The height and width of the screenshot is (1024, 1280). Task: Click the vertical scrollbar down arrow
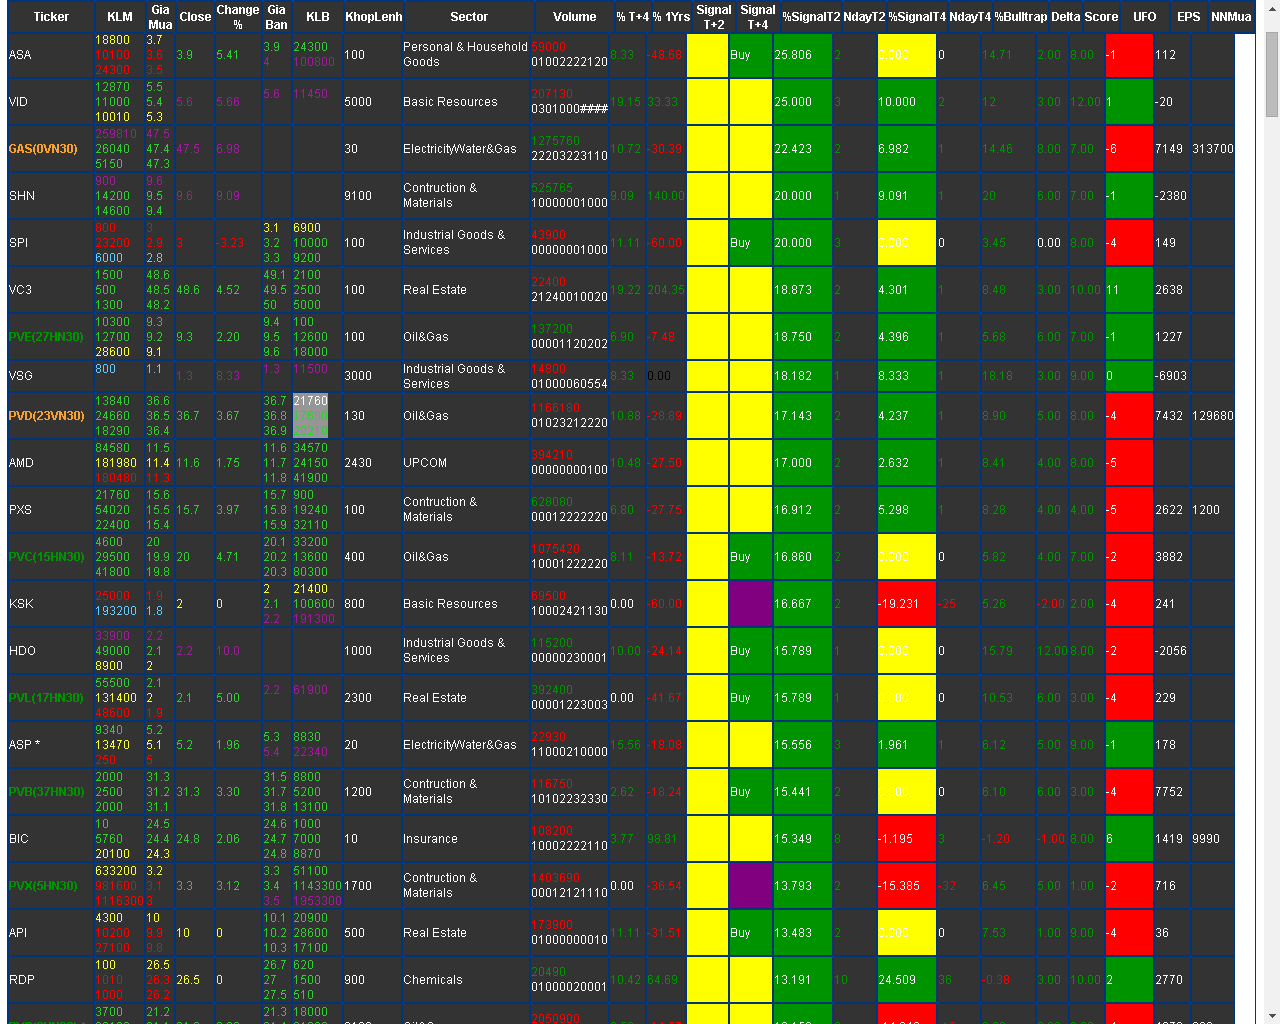[1271, 1014]
